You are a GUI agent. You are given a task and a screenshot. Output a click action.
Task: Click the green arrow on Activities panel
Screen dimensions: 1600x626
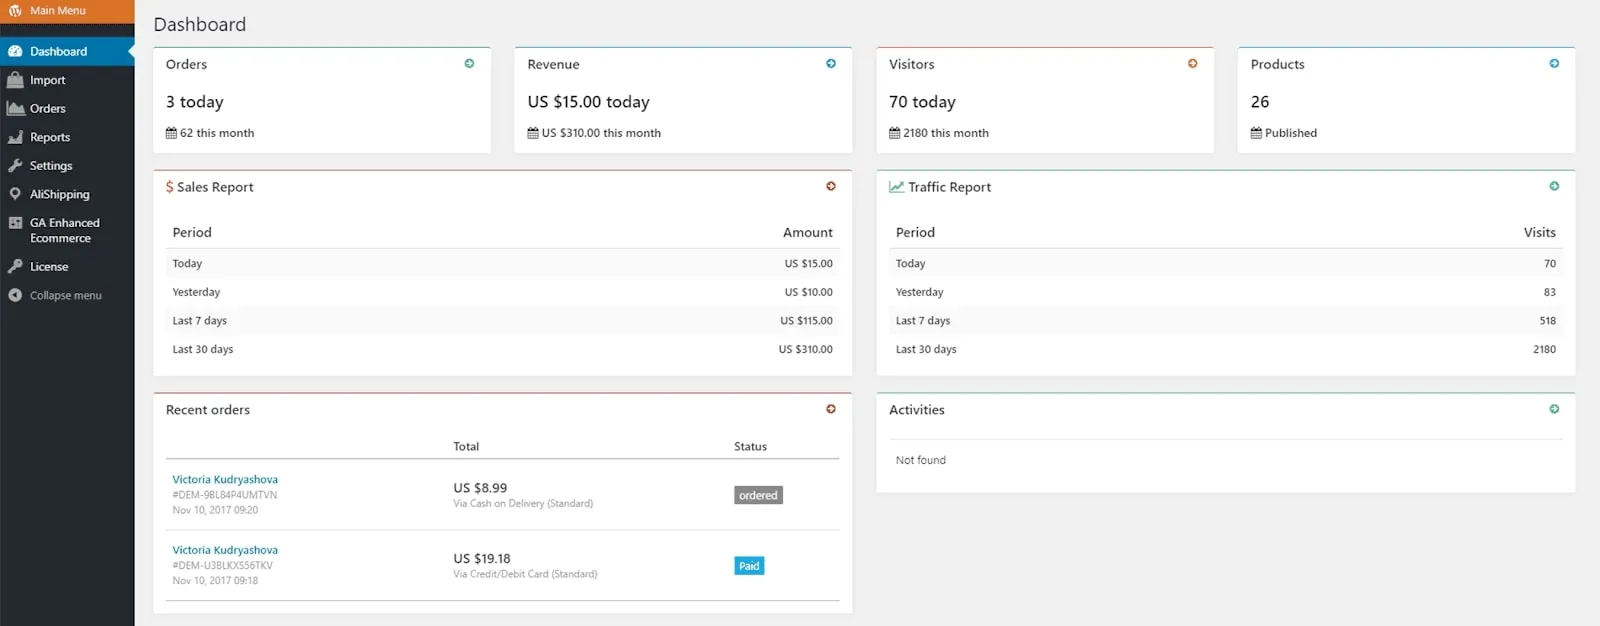(1554, 409)
